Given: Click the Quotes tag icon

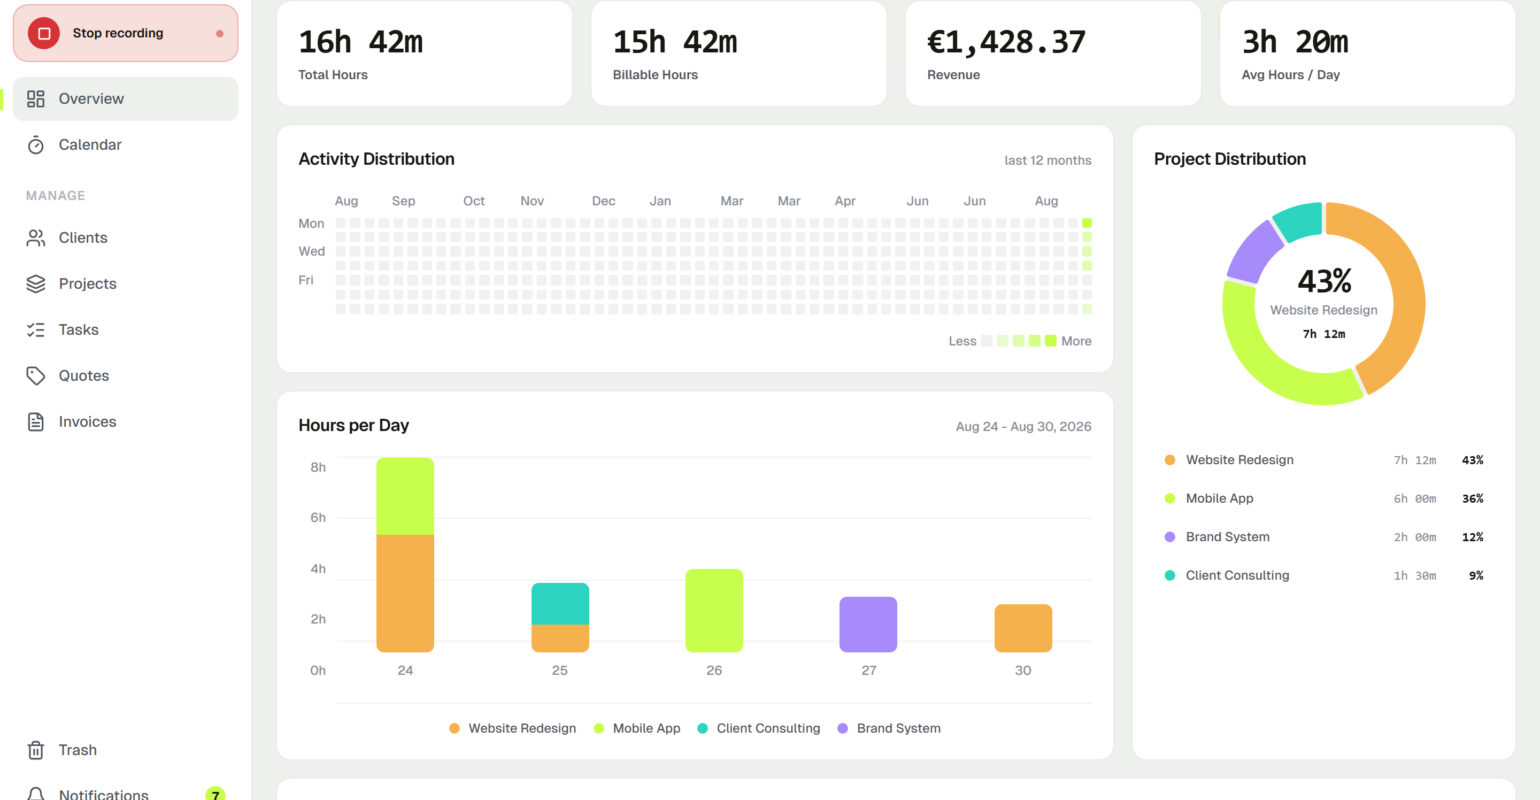Looking at the screenshot, I should 36,376.
